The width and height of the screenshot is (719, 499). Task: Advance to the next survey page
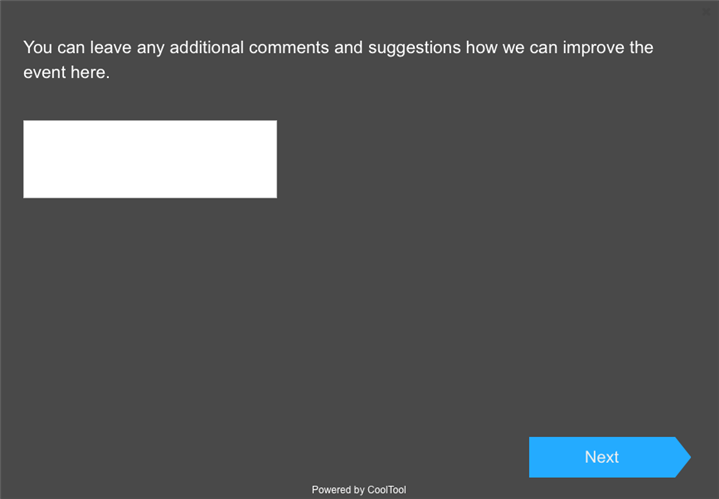pos(602,457)
